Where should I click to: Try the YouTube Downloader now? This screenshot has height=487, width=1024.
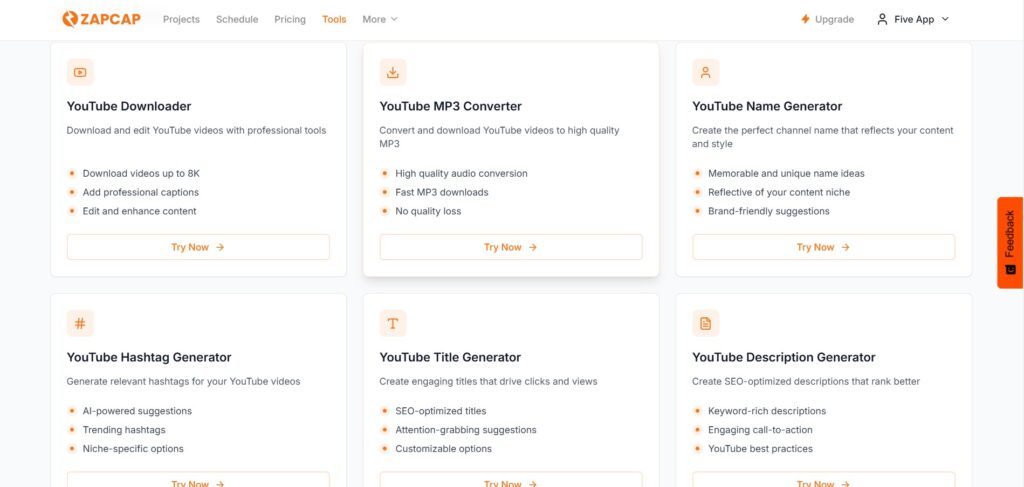click(198, 247)
